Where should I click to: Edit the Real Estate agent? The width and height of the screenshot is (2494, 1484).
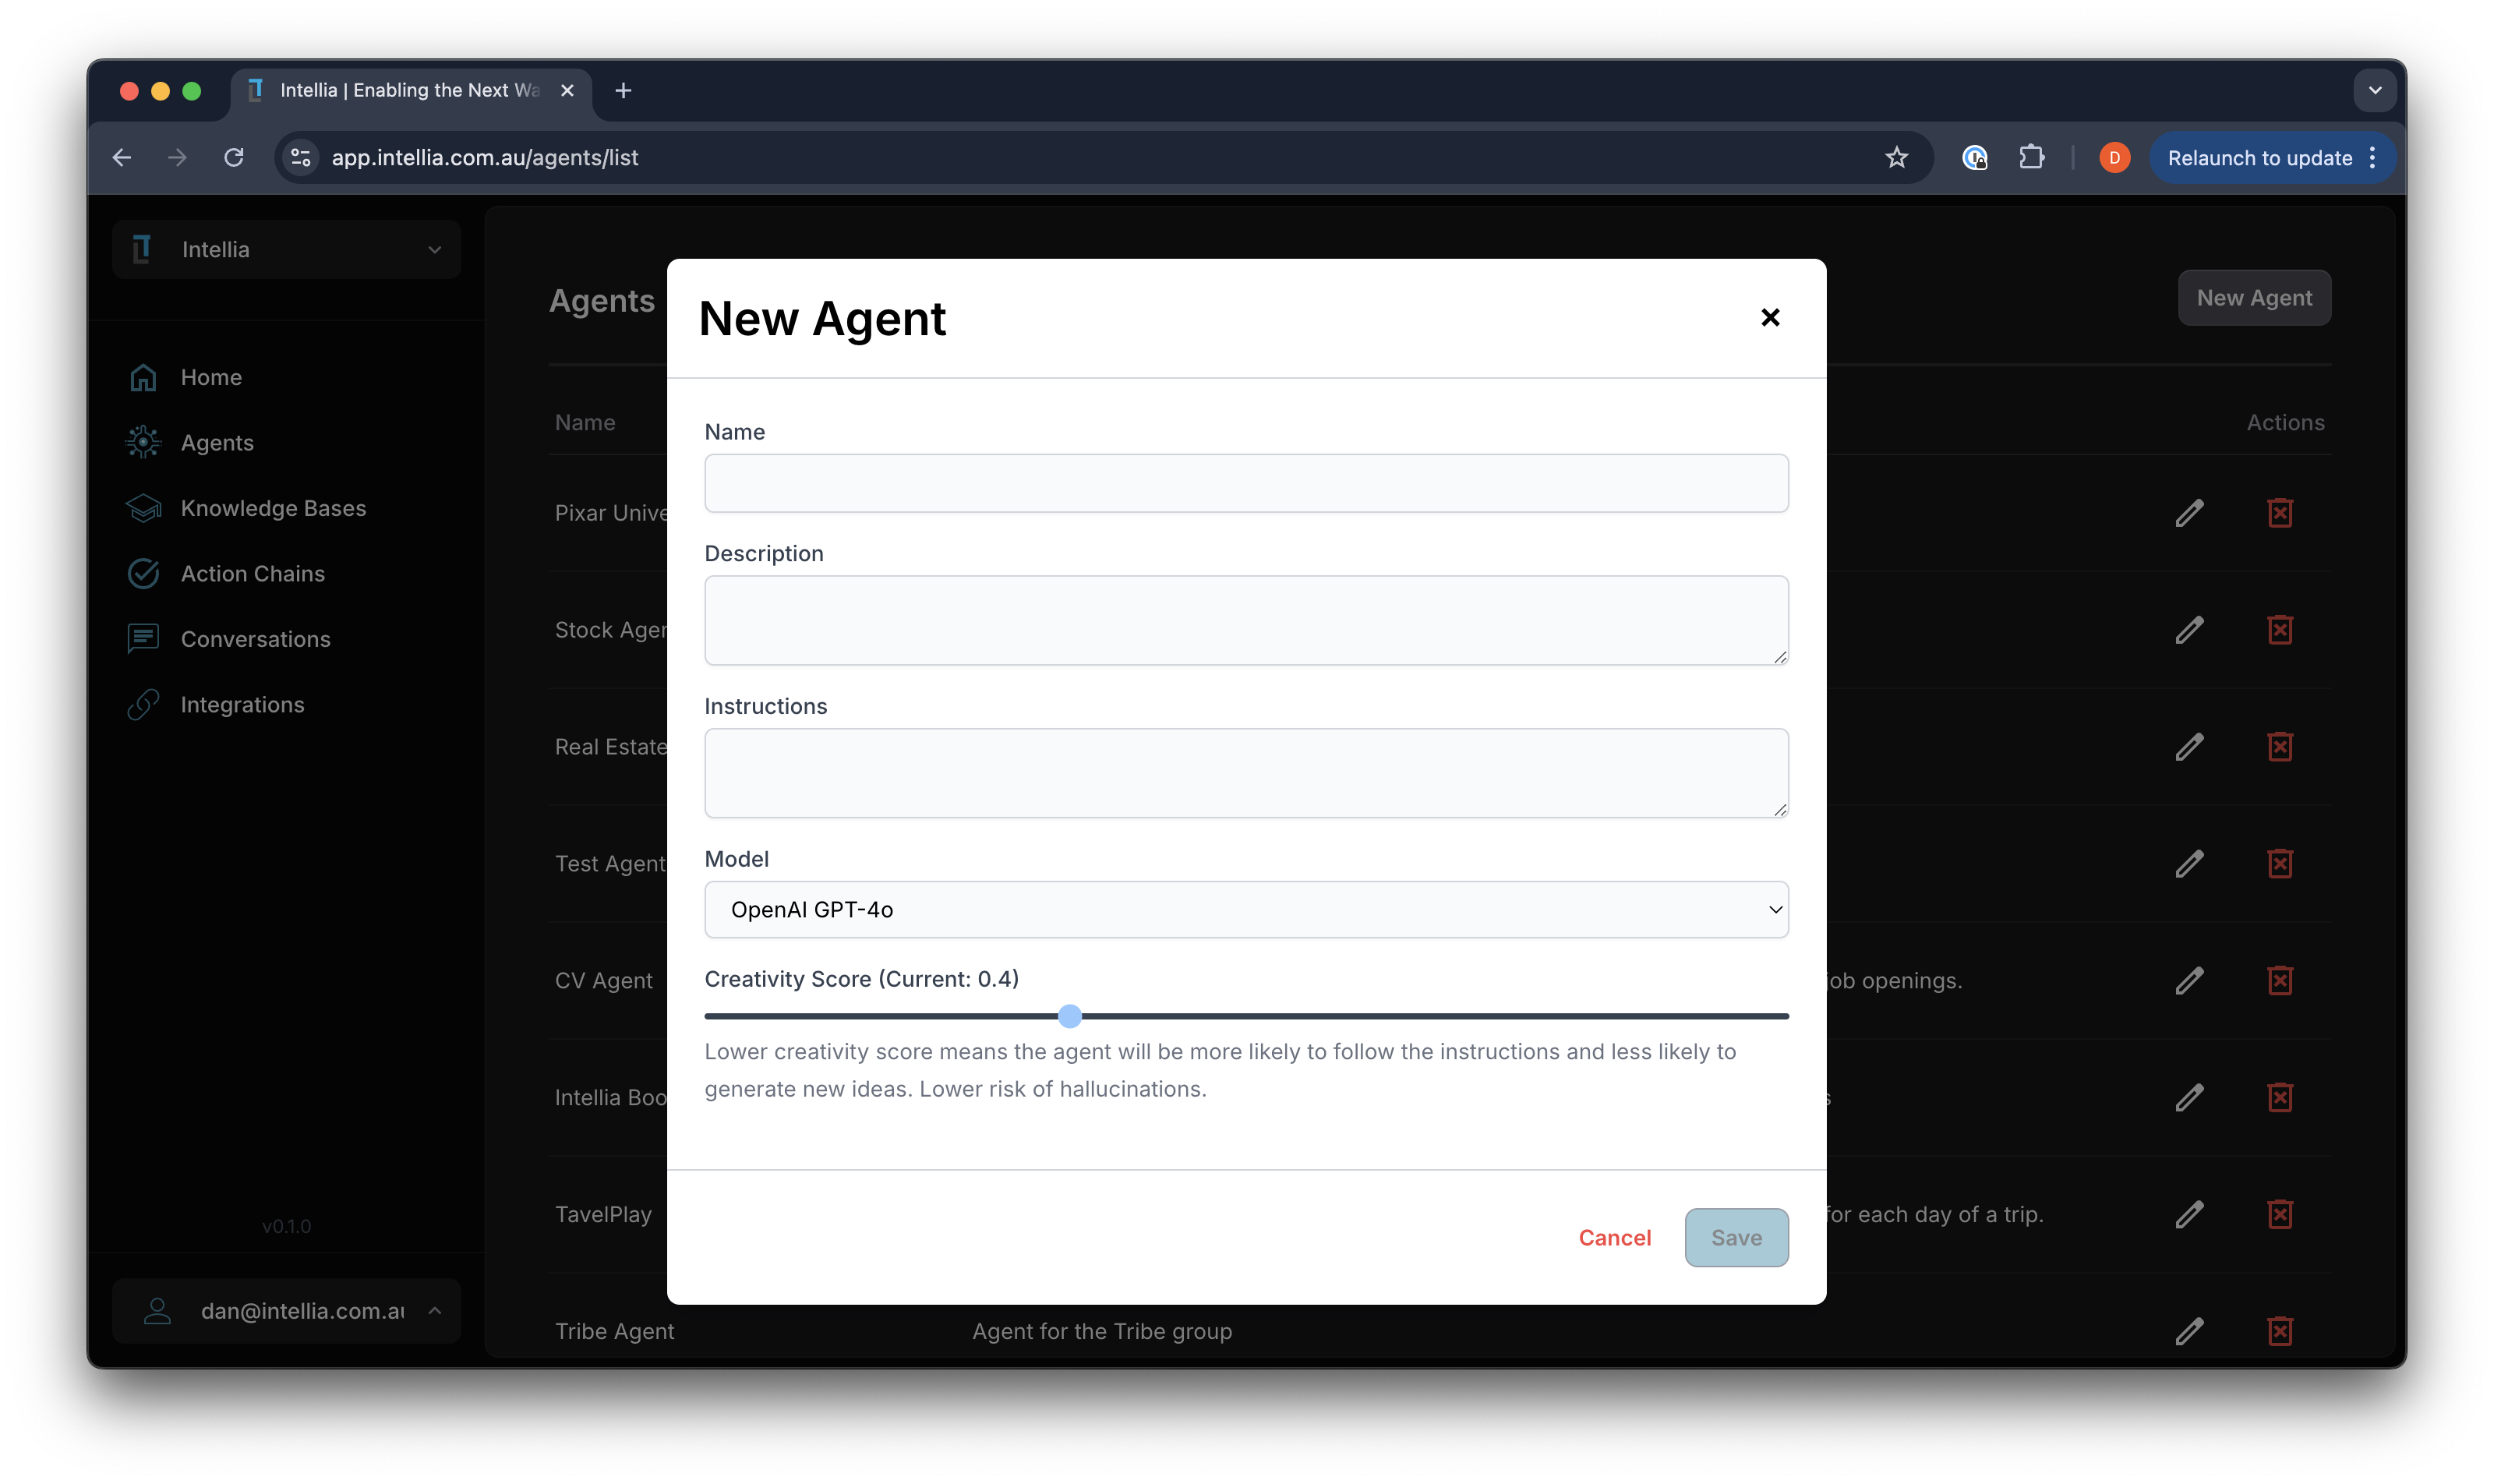coord(2189,747)
